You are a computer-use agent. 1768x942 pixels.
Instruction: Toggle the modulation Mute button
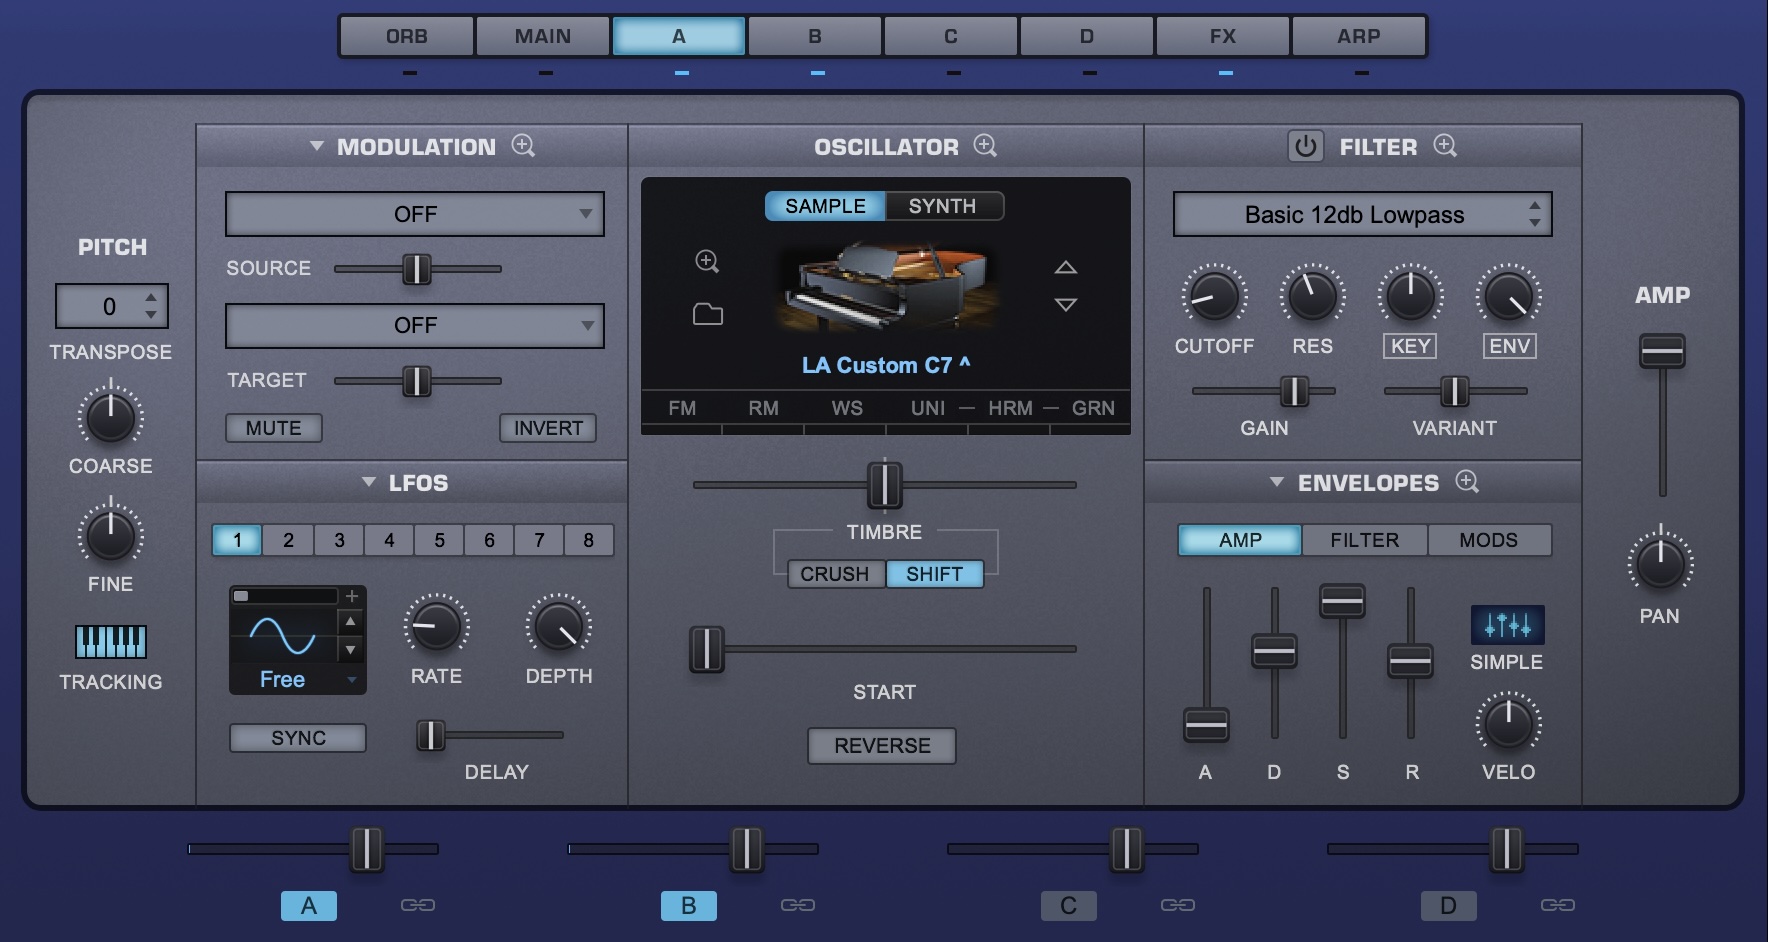[274, 428]
